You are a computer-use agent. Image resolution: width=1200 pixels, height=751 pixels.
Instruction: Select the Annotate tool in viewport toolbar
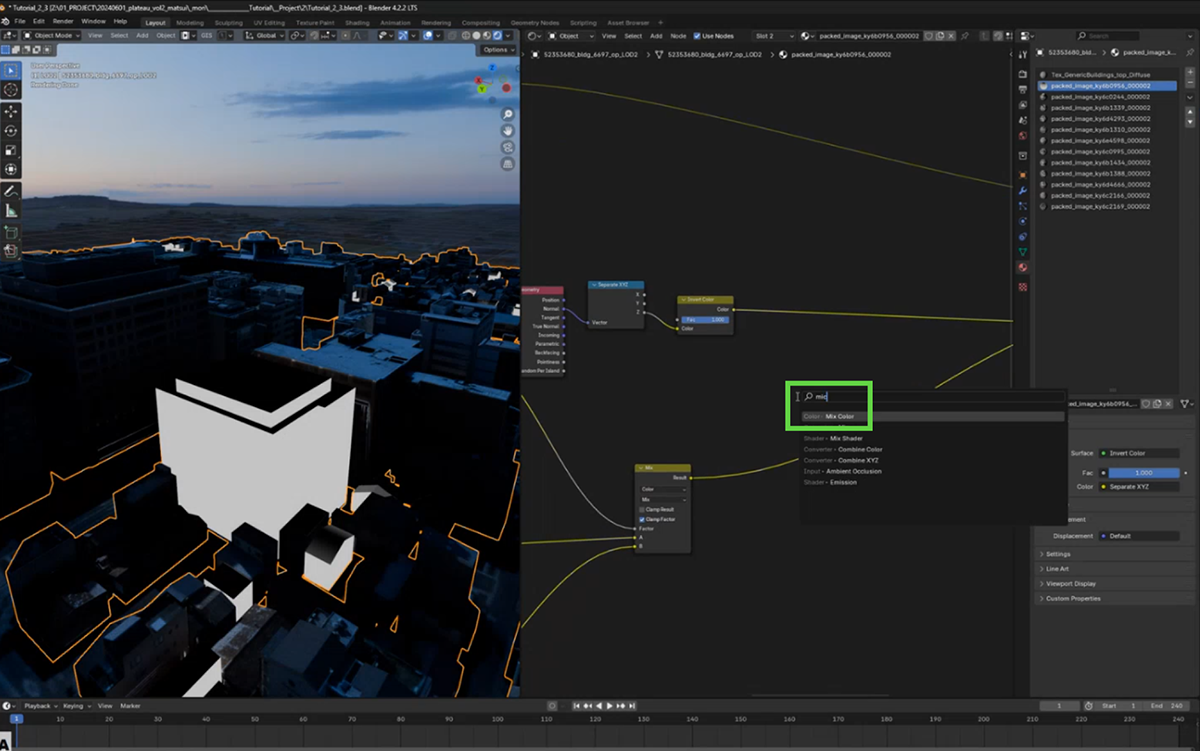click(10, 191)
